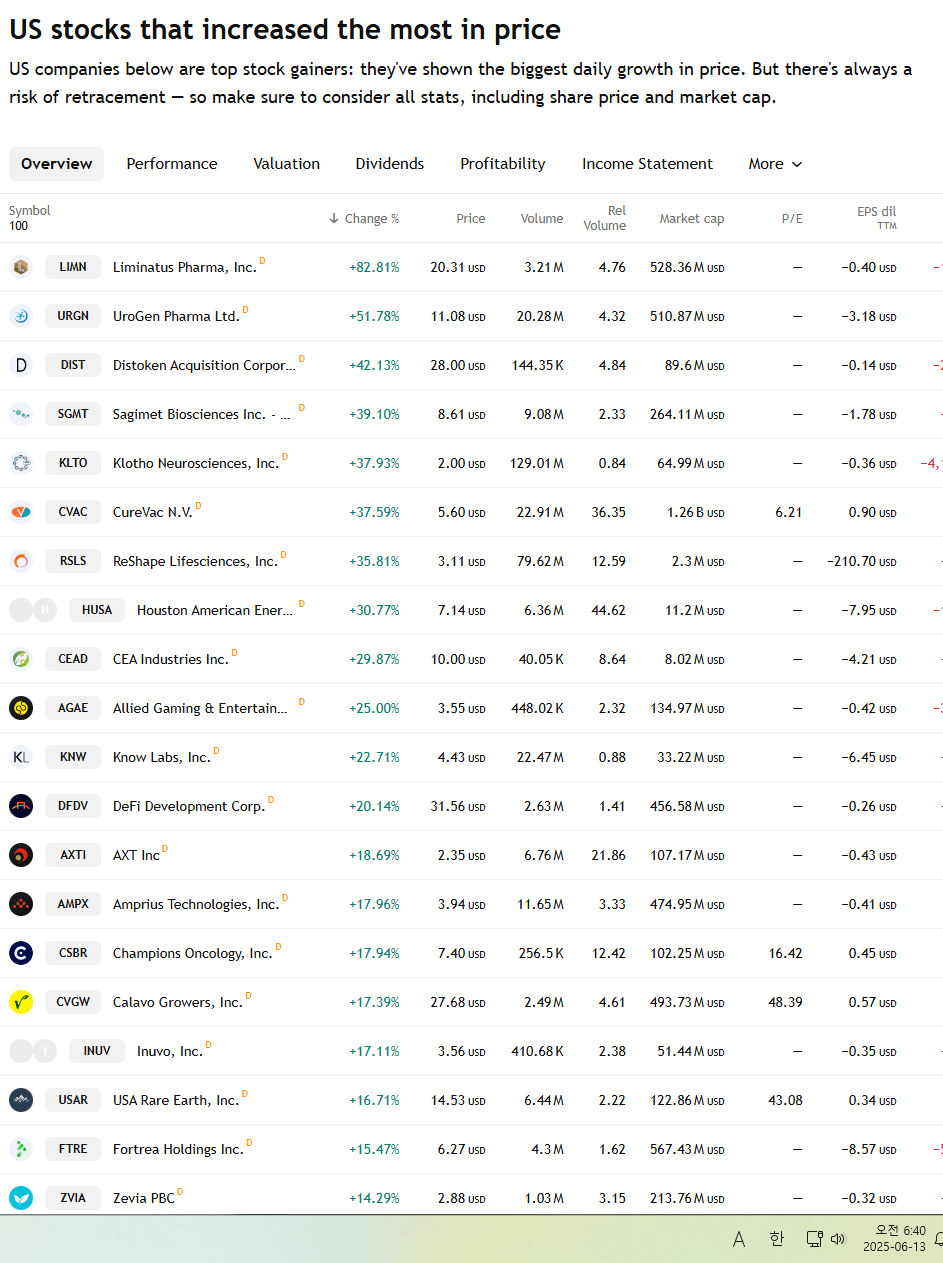The height and width of the screenshot is (1263, 943).
Task: Sort by the Change % column header
Action: click(364, 218)
